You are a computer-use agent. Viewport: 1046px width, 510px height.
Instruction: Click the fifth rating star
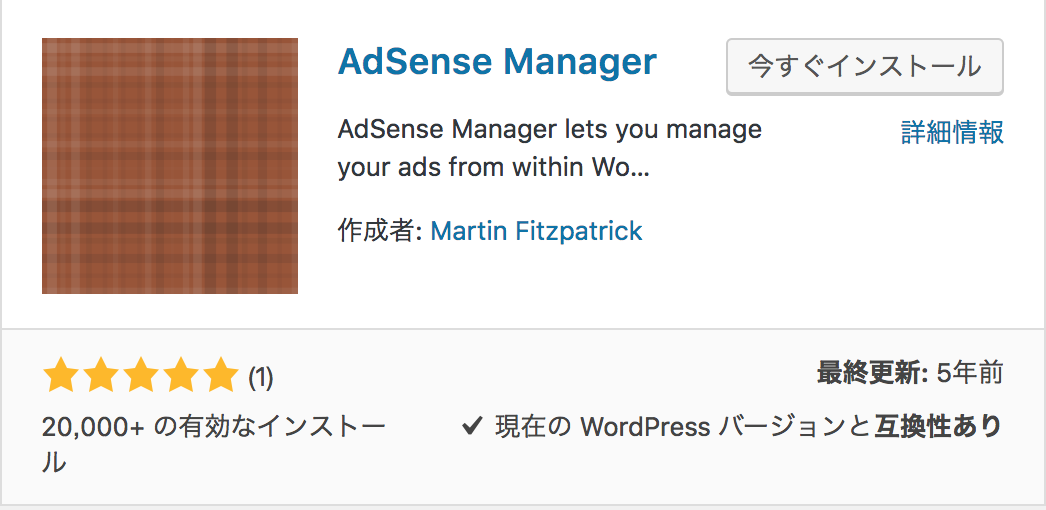point(219,375)
